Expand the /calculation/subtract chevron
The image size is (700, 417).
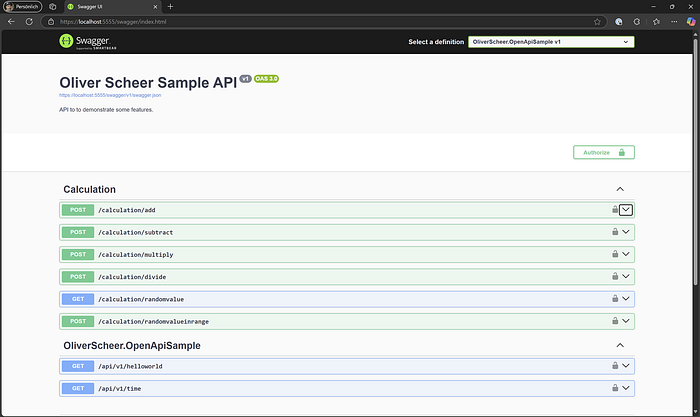626,232
